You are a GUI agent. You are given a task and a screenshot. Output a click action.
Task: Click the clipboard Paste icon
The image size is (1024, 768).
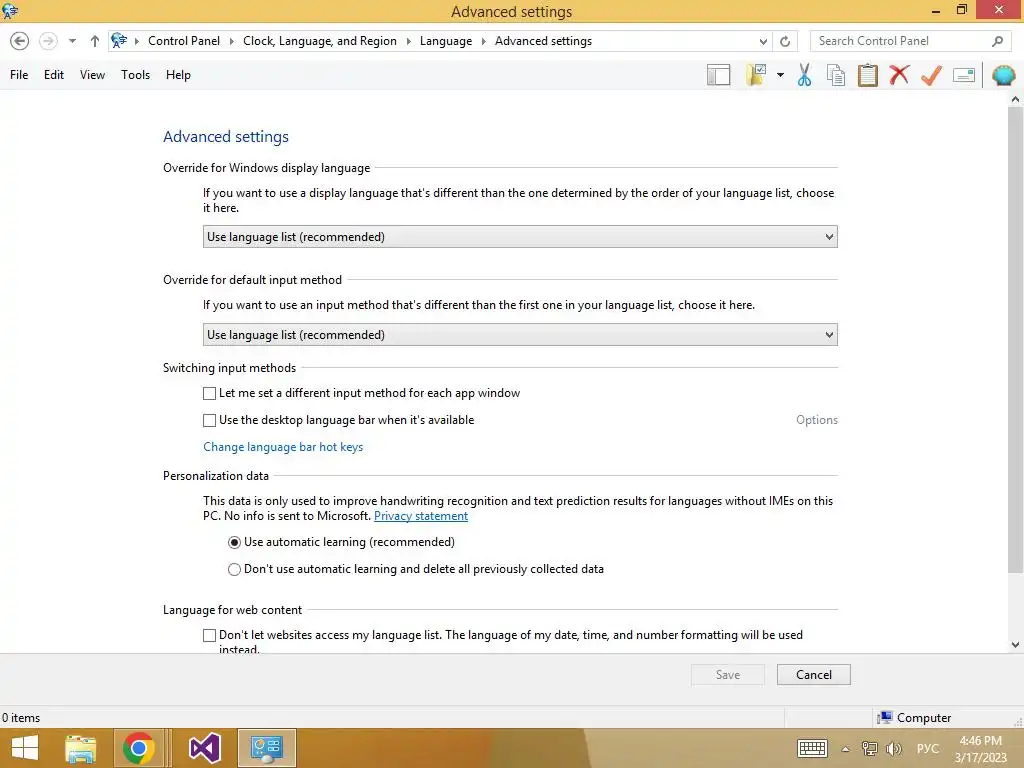click(x=868, y=75)
